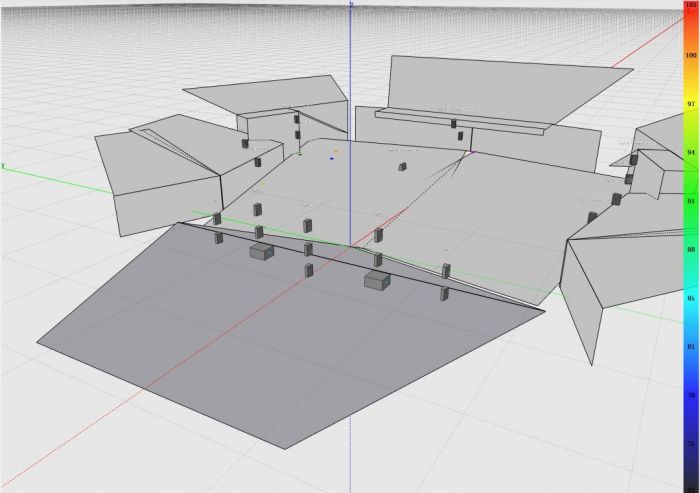Click the left large subwoofer box
This screenshot has height=493, width=700.
pos(262,252)
